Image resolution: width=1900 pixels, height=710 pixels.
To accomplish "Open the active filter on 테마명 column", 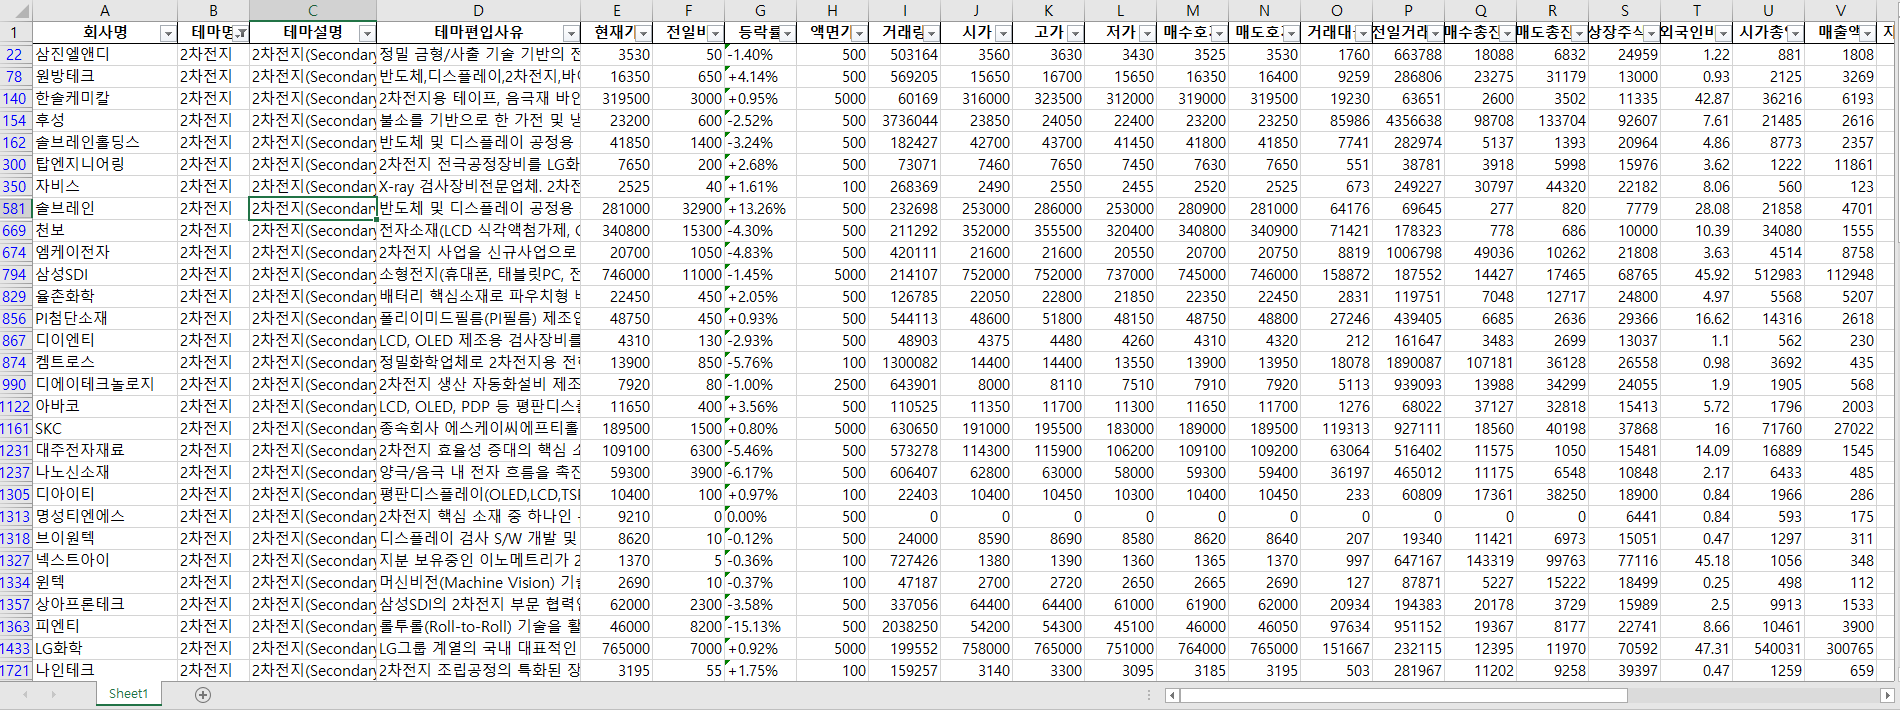I will click(240, 33).
